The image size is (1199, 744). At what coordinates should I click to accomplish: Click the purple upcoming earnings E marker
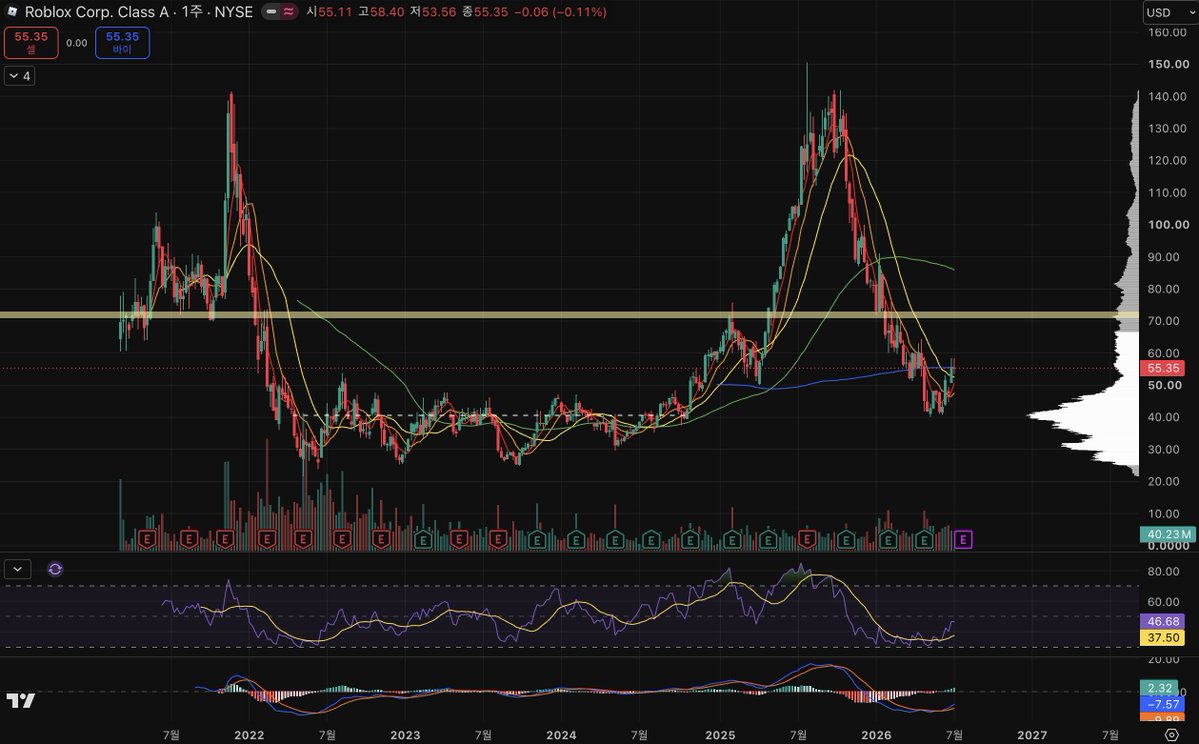click(963, 540)
